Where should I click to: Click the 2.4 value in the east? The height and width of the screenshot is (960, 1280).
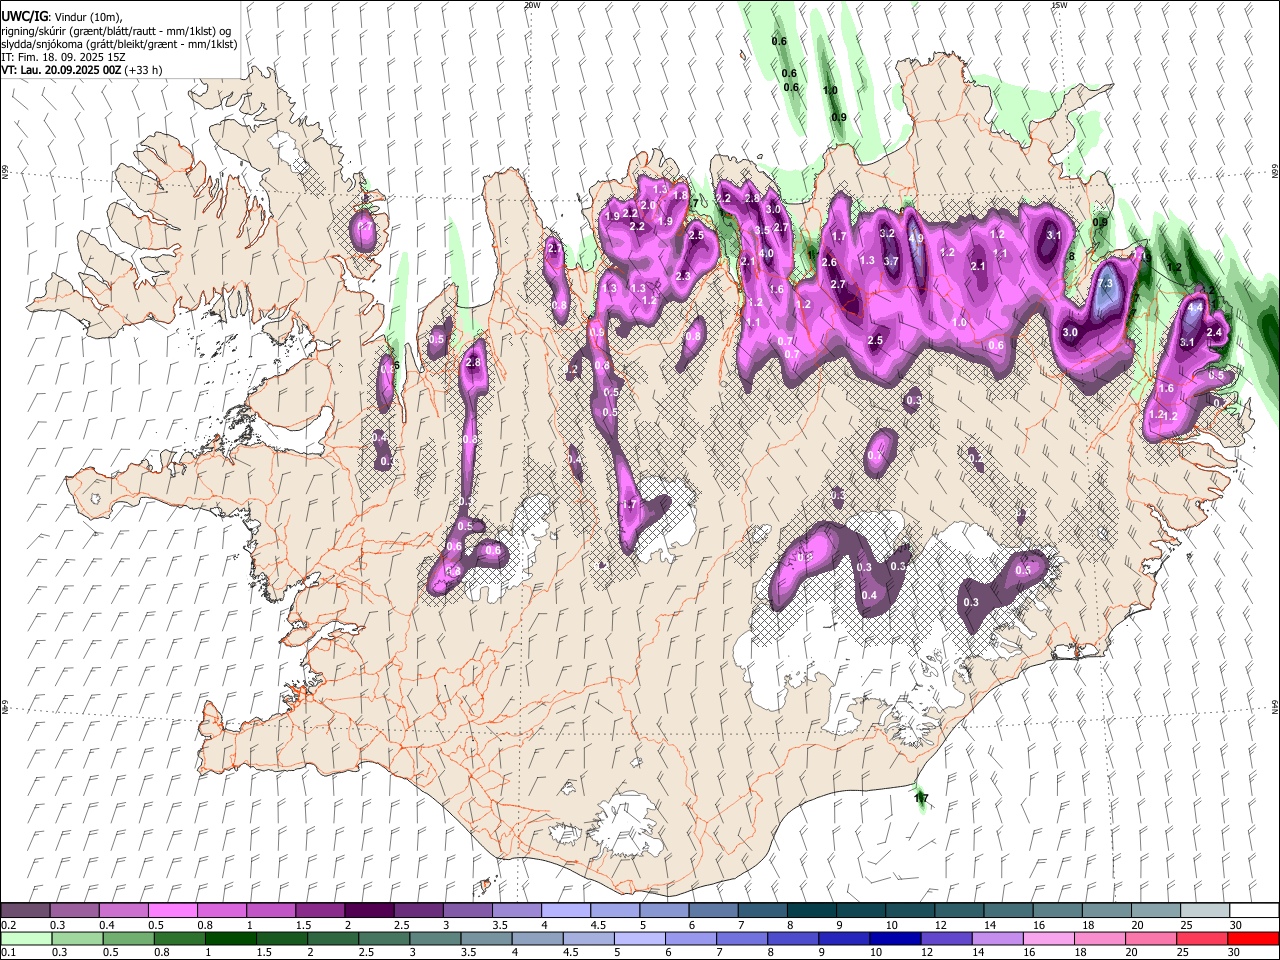click(1215, 332)
